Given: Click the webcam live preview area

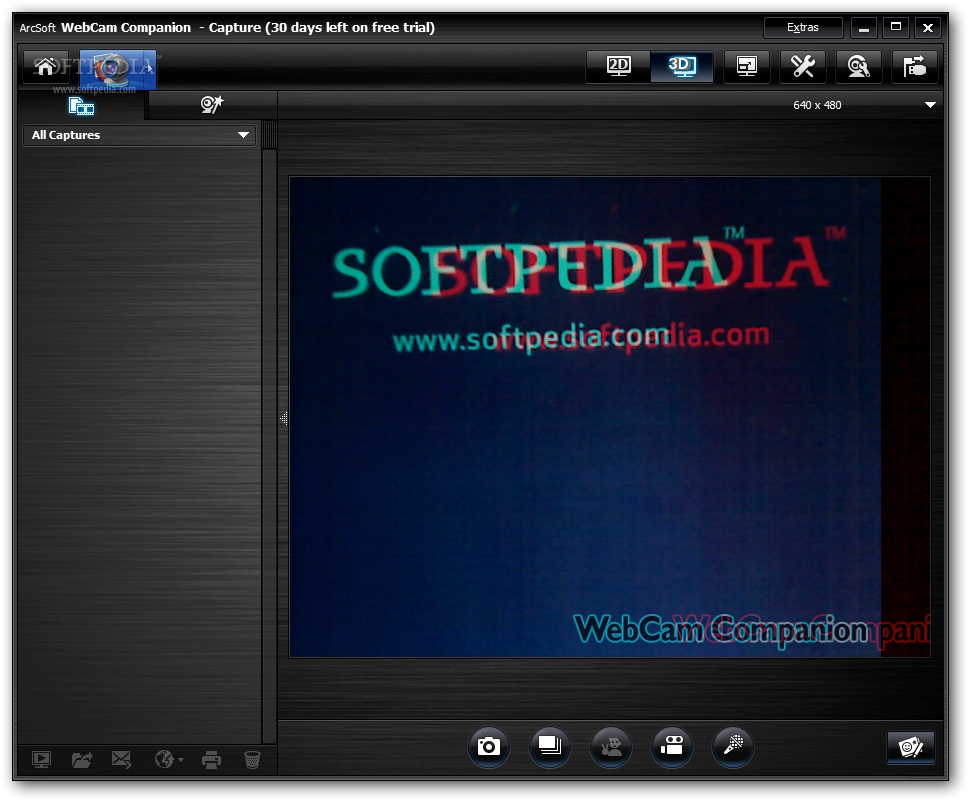Looking at the screenshot, I should point(609,417).
